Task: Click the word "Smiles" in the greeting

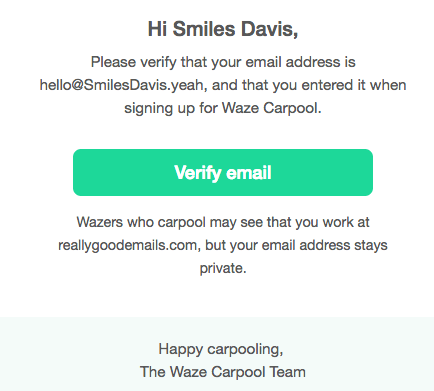Action: [x=204, y=29]
